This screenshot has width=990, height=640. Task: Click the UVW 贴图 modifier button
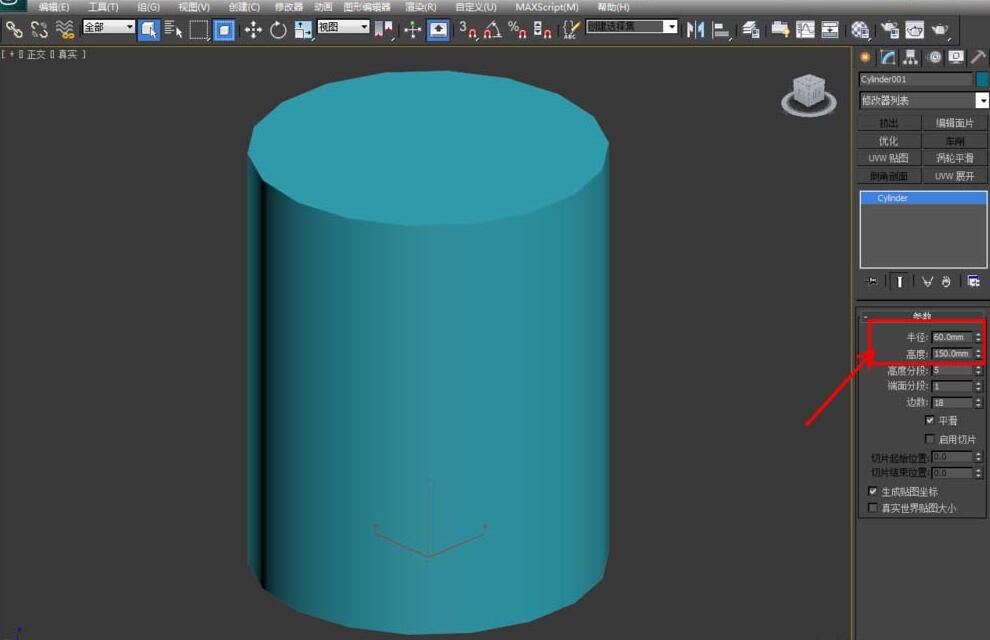click(888, 158)
